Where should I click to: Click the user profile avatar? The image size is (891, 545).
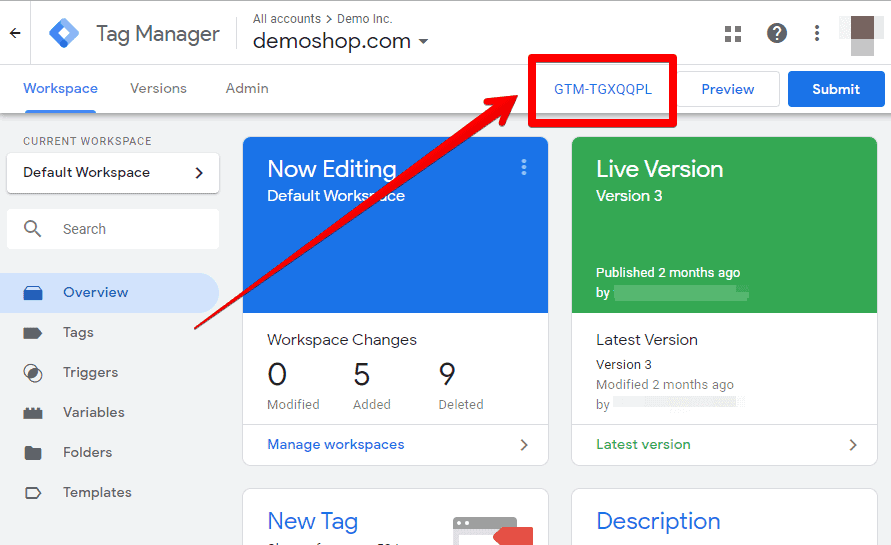pyautogui.click(x=862, y=34)
